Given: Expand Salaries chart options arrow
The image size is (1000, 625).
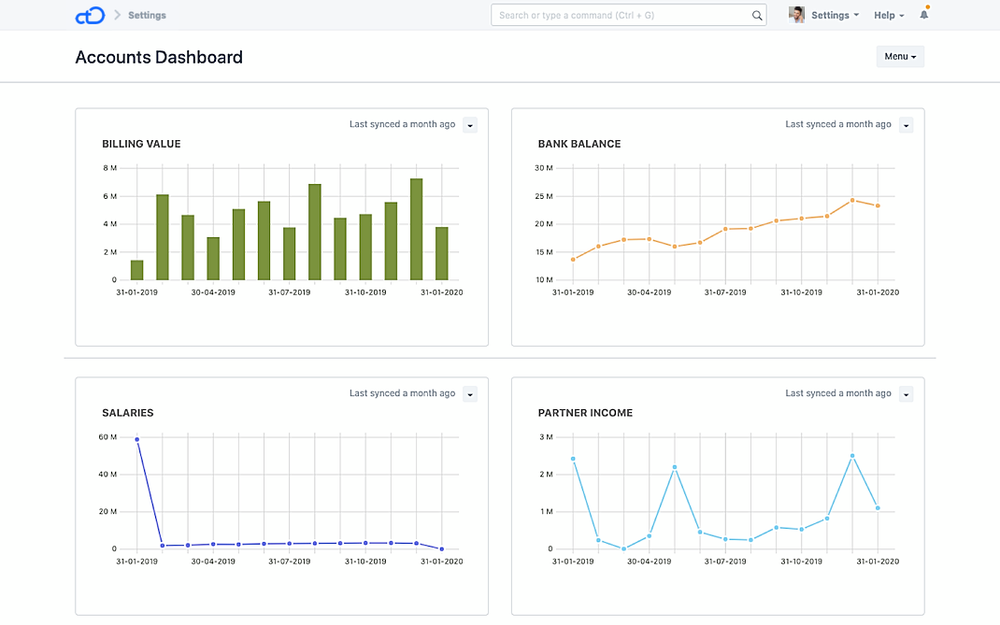Looking at the screenshot, I should 470,394.
